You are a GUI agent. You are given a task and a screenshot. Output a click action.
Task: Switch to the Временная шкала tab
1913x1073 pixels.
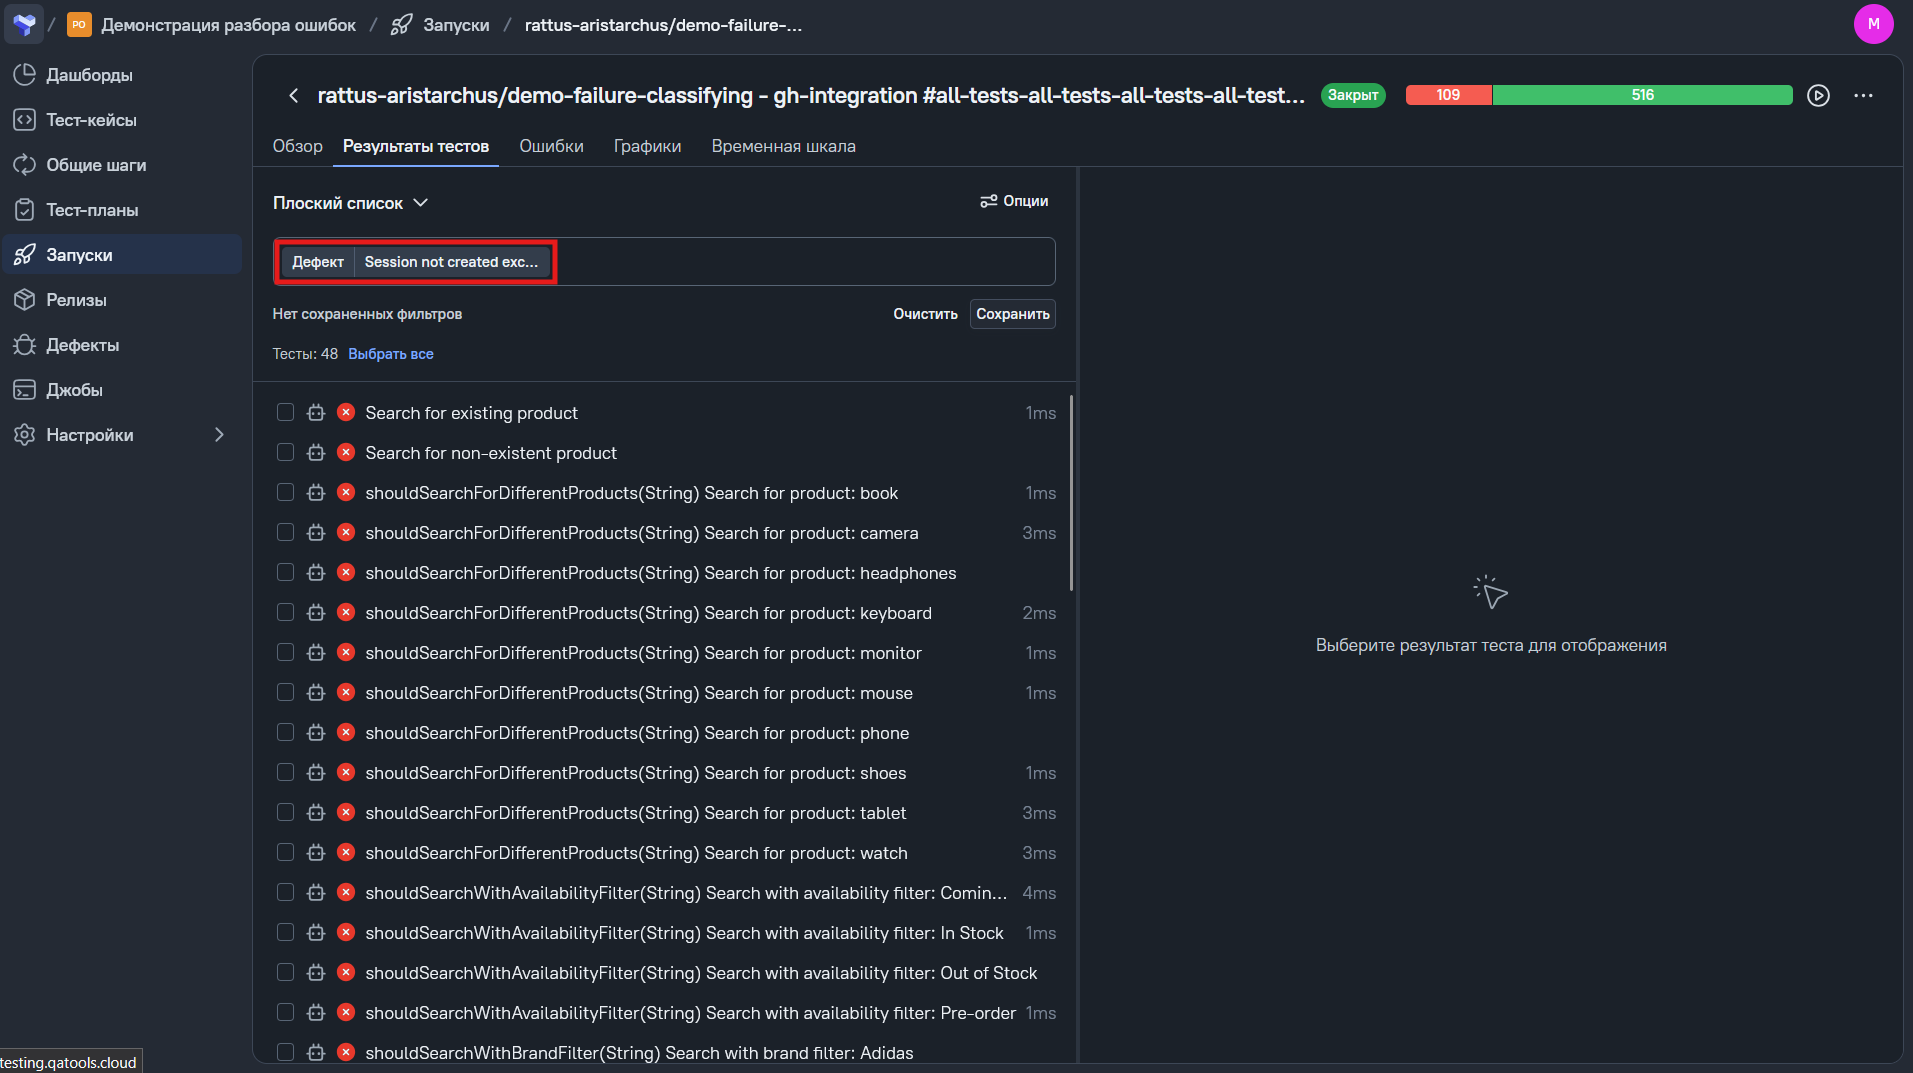click(x=783, y=146)
